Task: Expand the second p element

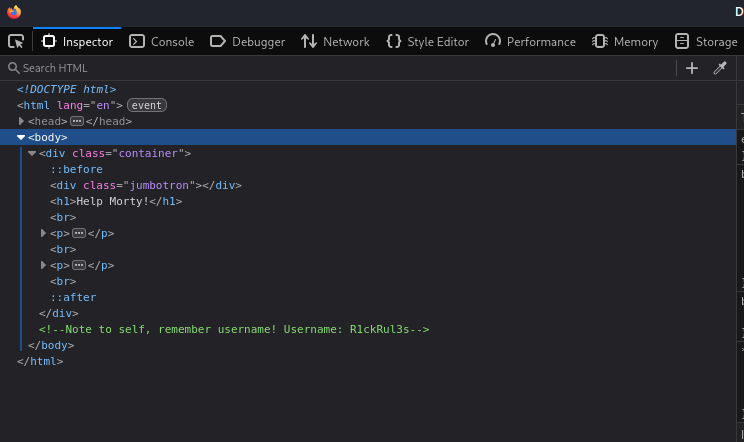Action: 43,265
